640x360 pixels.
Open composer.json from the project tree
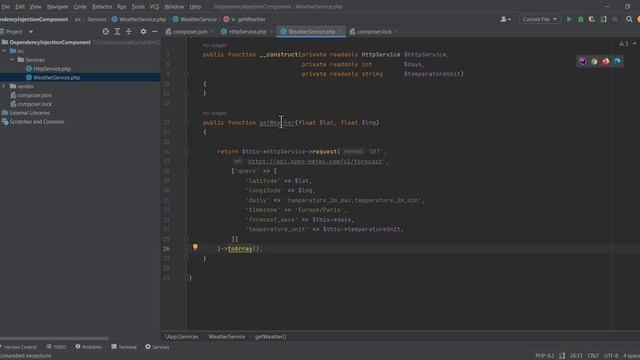coord(34,95)
